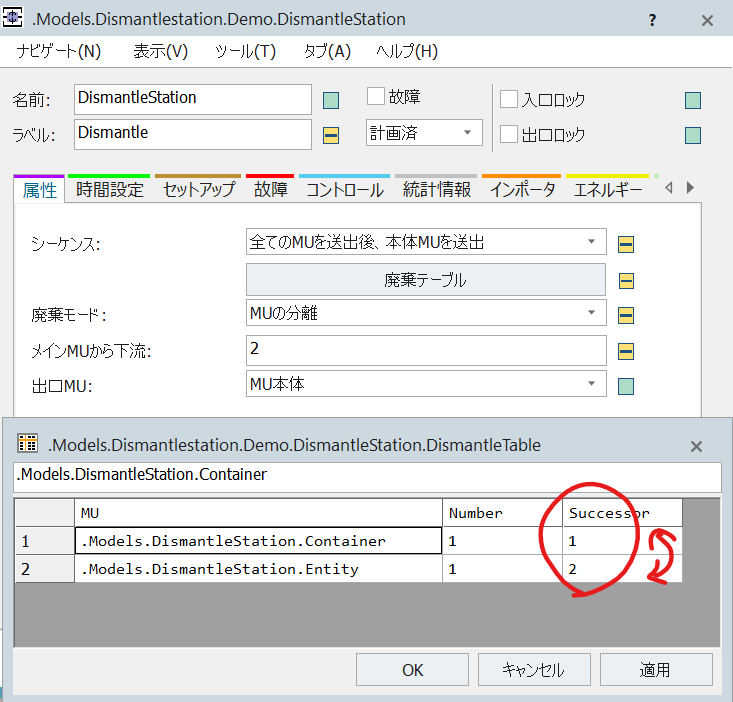Toggle the inheritance square beside the 廃棄テーブル button
733x702 pixels.
click(x=626, y=281)
